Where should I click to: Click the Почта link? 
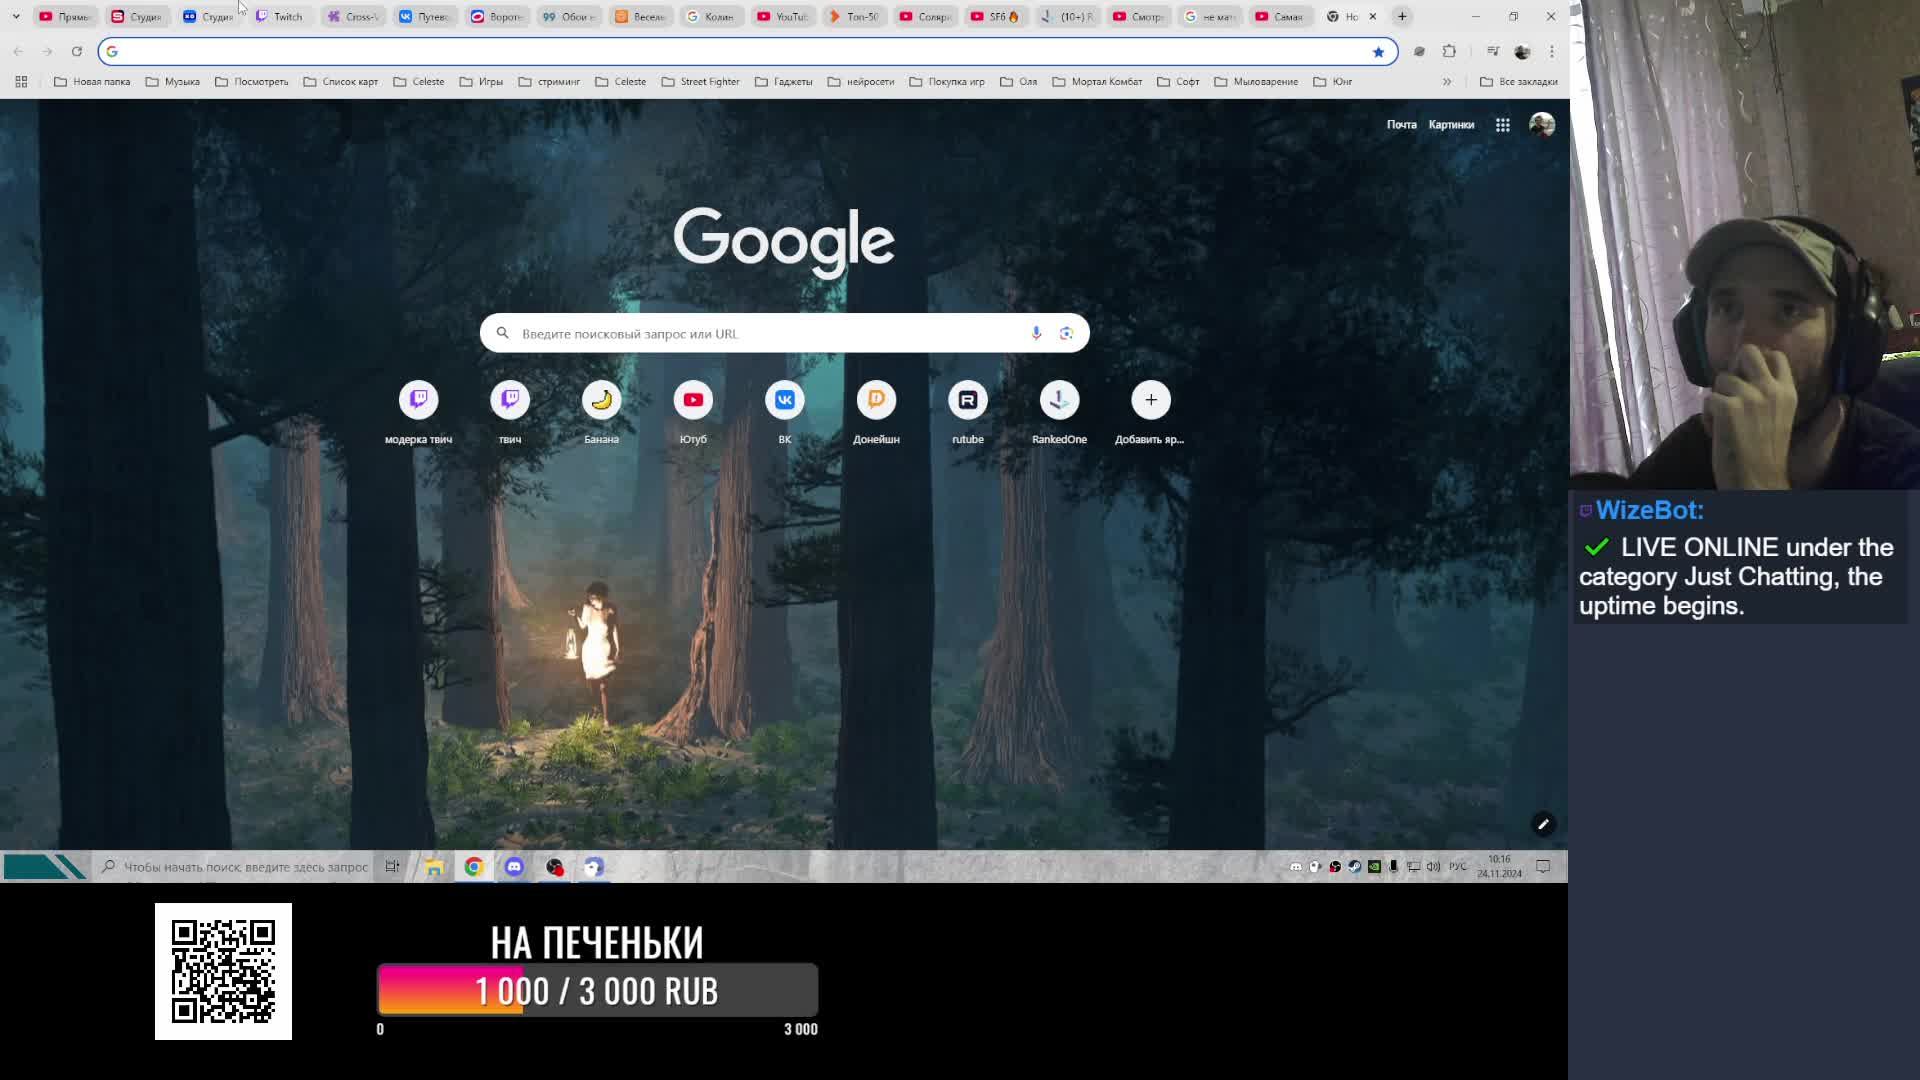(x=1401, y=125)
